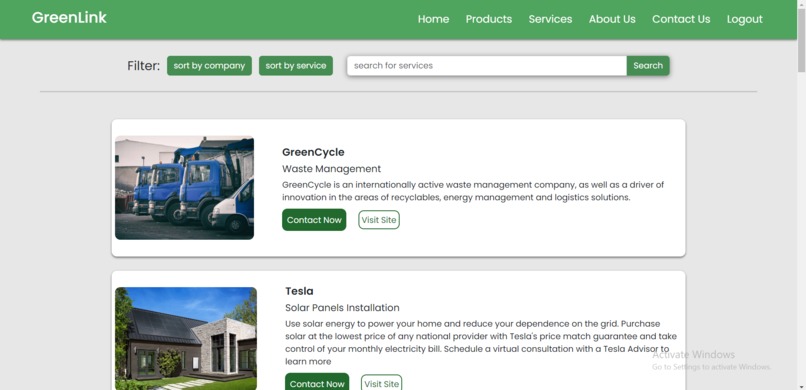Click the page's vertical scrollbar thumb
This screenshot has width=806, height=390.
[x=801, y=40]
